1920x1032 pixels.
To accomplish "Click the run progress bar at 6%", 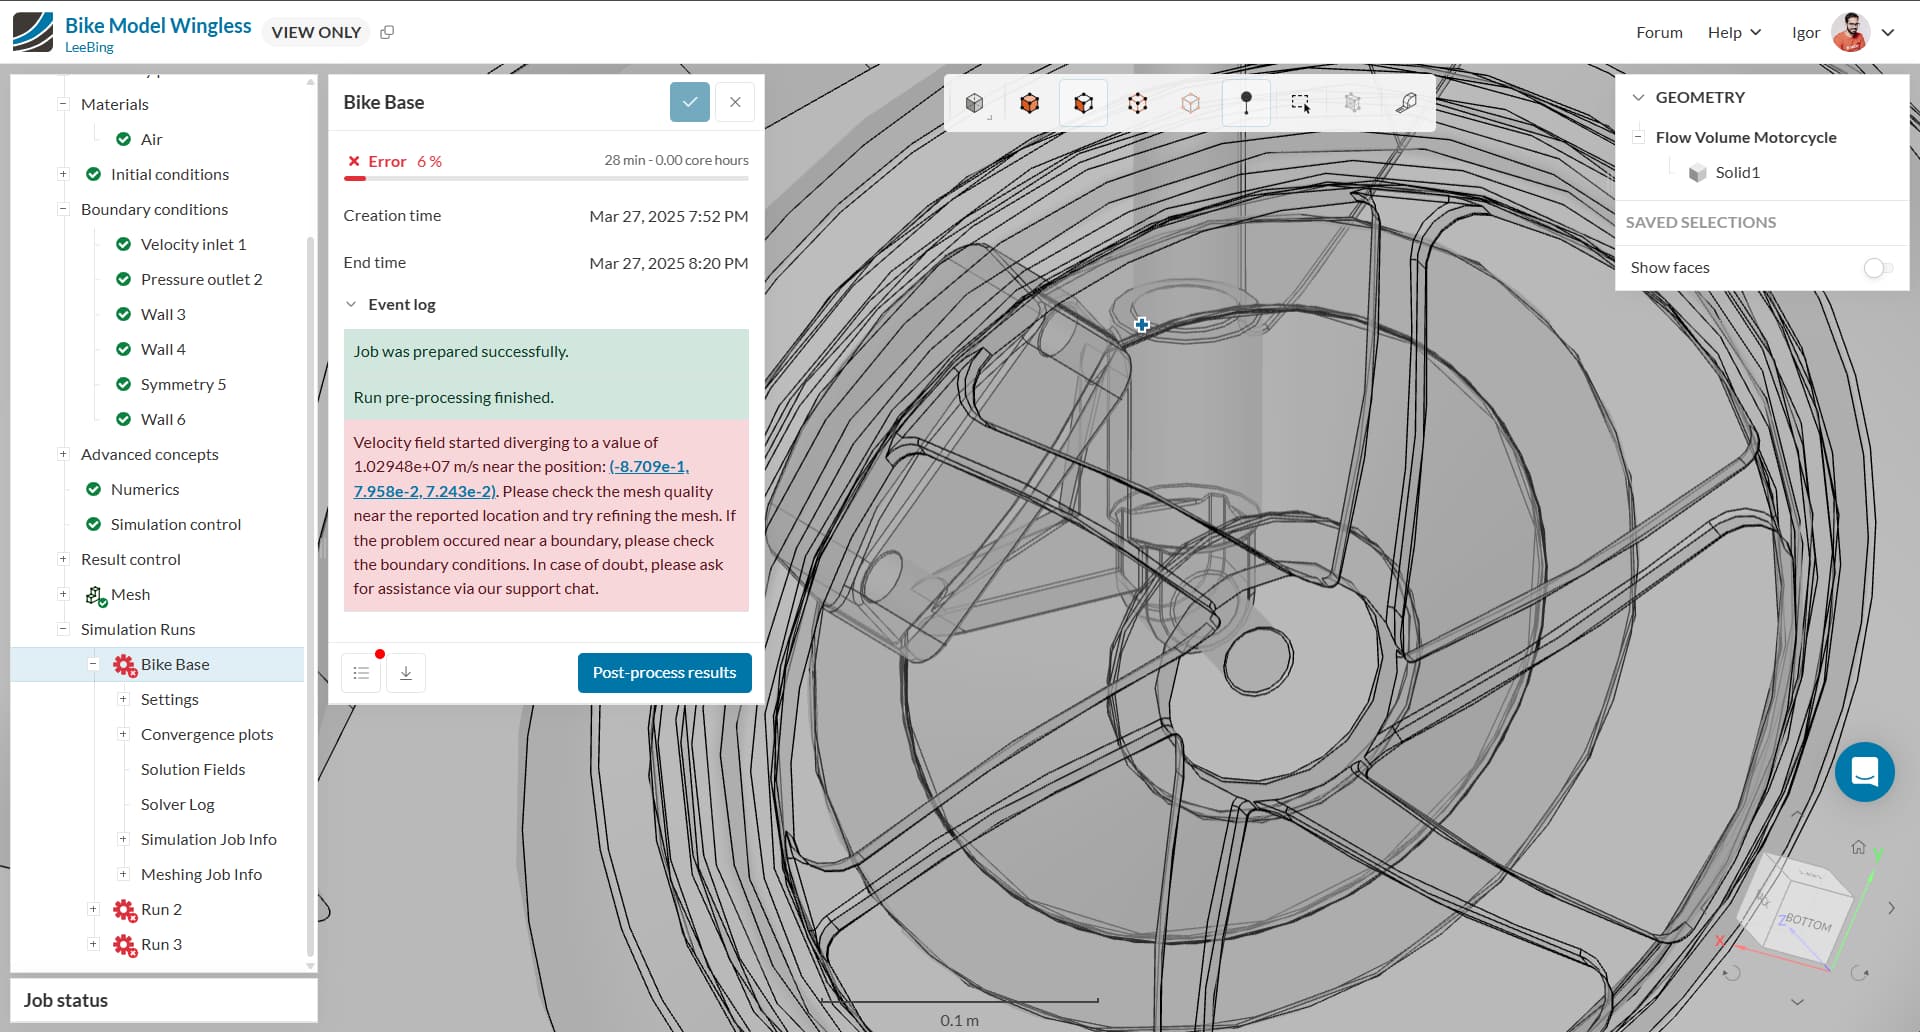I will [546, 178].
